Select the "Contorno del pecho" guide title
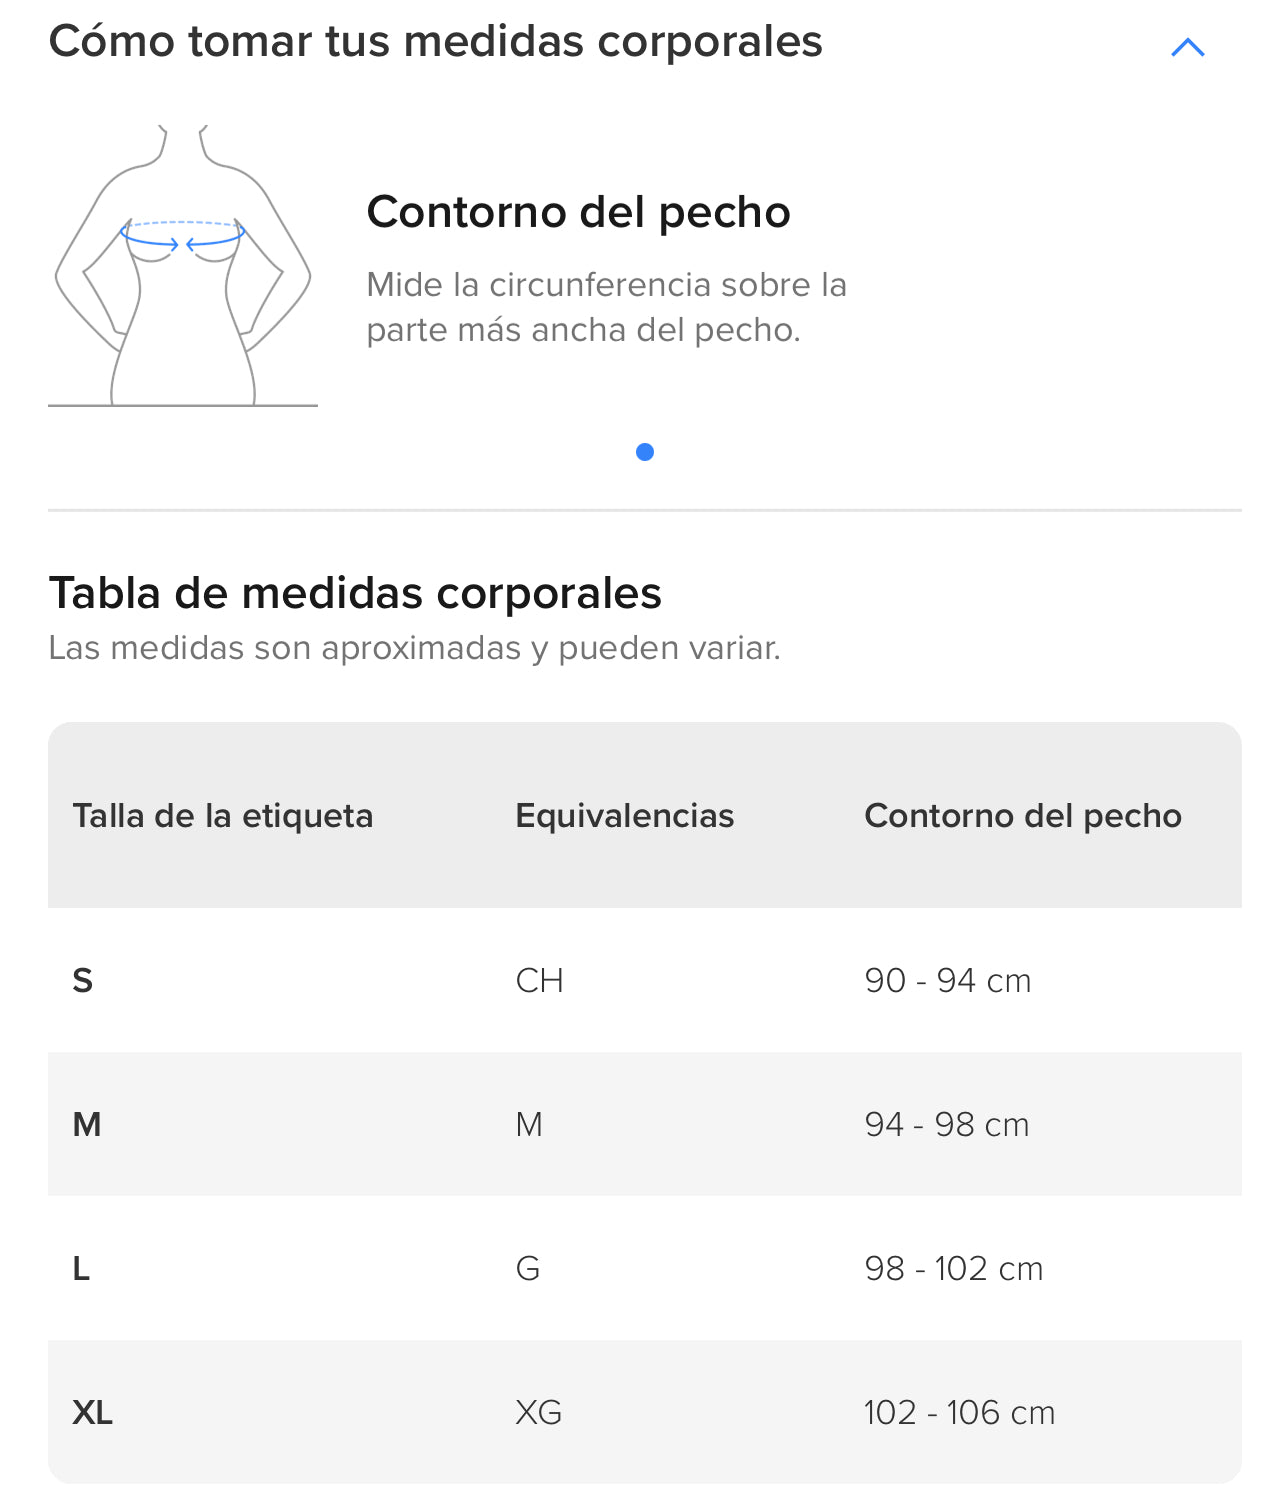Image resolution: width=1267 pixels, height=1490 pixels. (578, 212)
